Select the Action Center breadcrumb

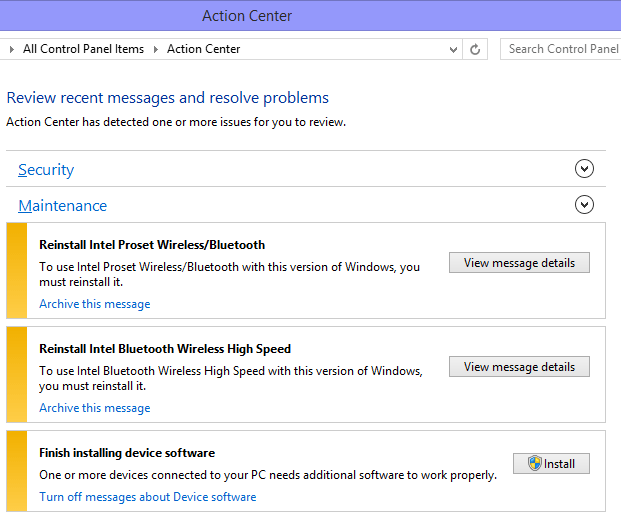point(204,49)
